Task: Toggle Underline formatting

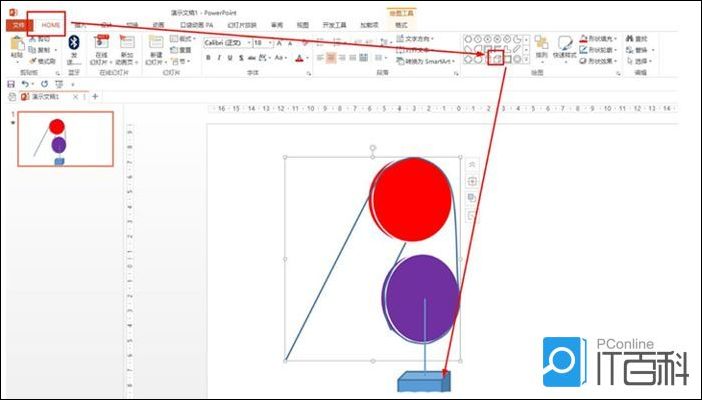Action: (x=230, y=58)
